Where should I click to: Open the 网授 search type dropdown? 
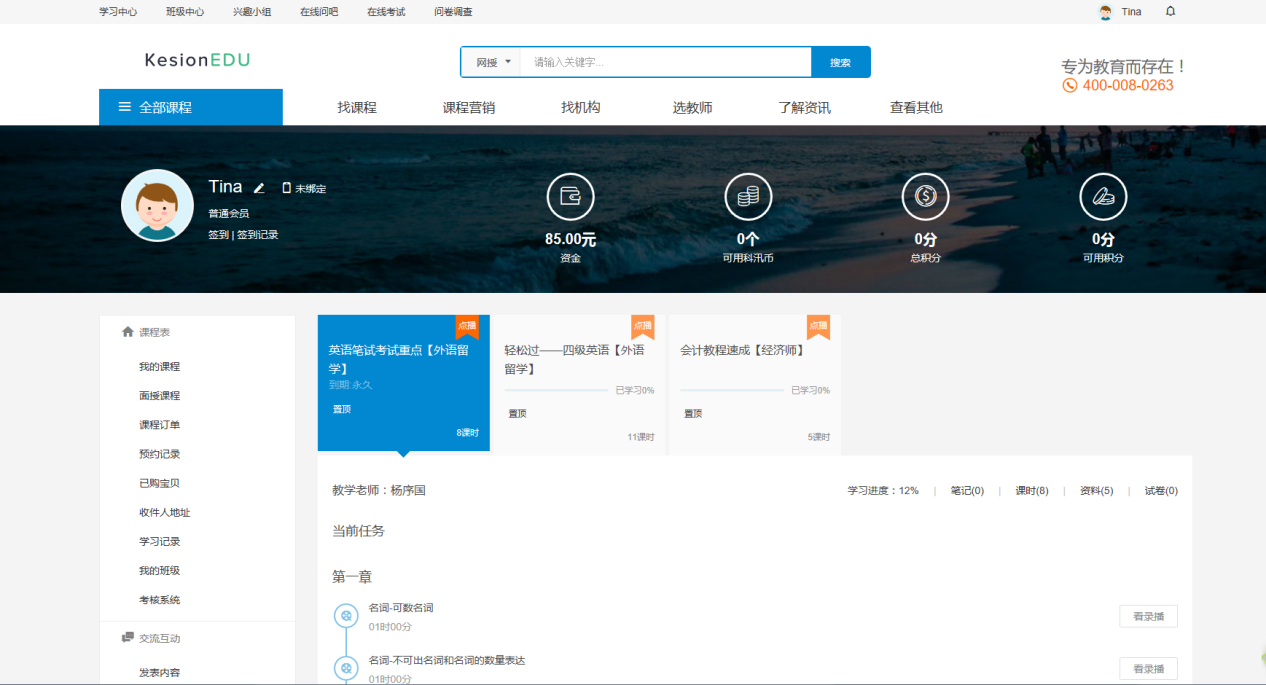(x=492, y=62)
